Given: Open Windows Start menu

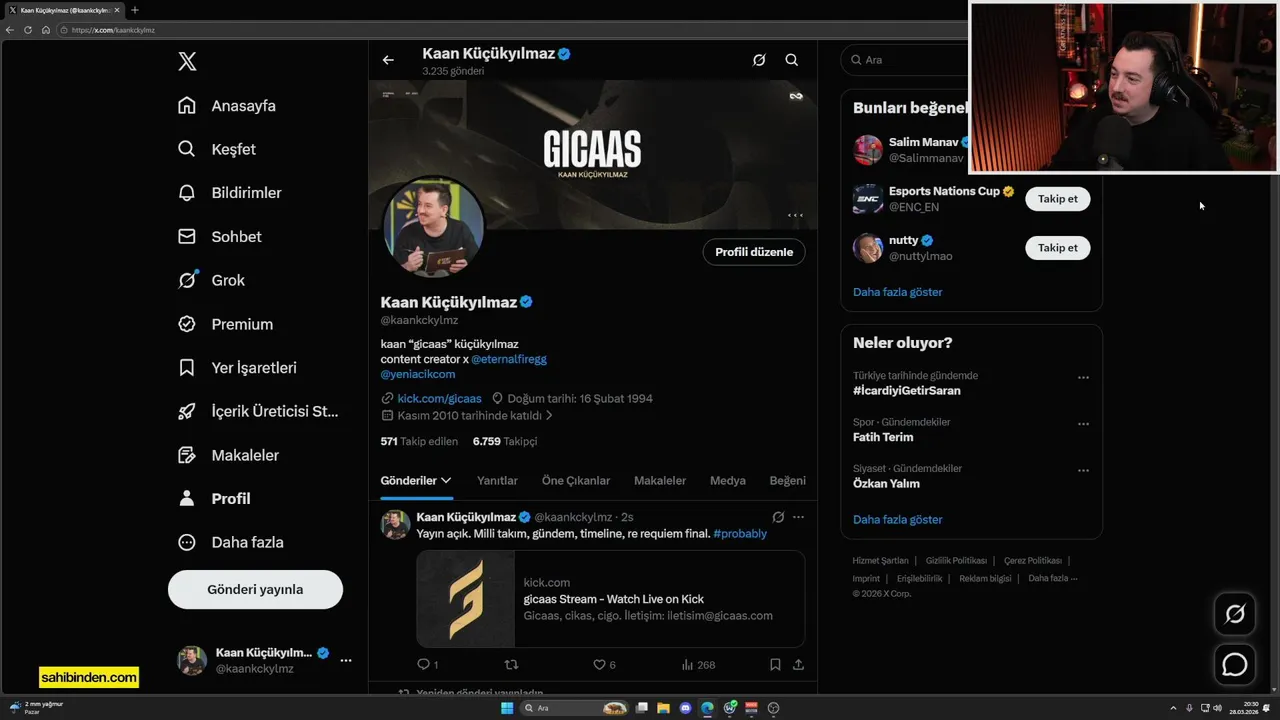Looking at the screenshot, I should tap(507, 708).
